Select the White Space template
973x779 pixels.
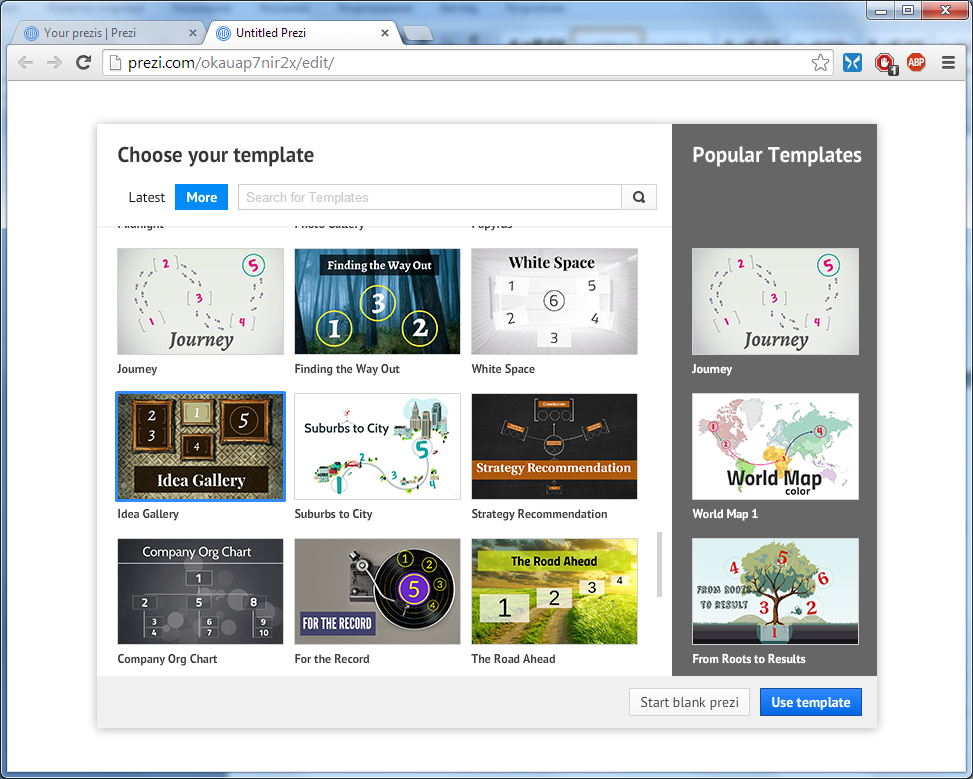554,302
